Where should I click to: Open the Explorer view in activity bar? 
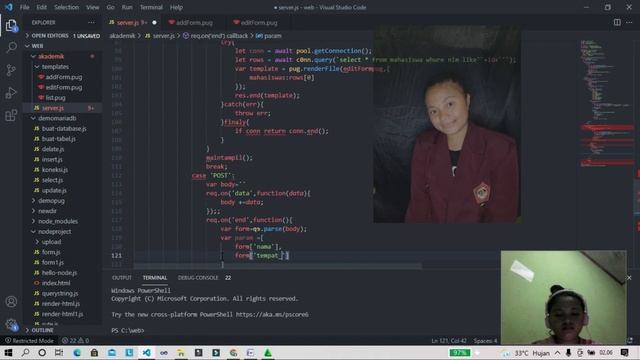coord(11,26)
